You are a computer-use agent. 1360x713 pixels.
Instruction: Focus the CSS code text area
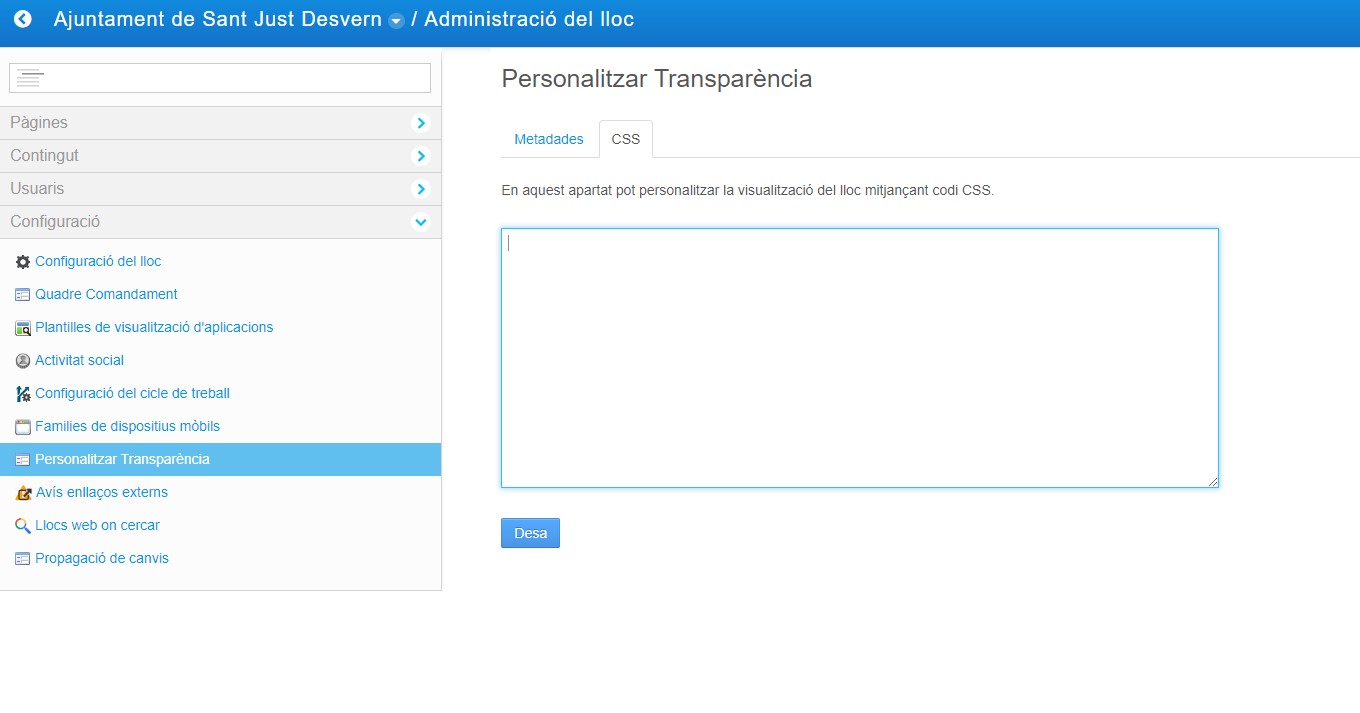point(860,358)
